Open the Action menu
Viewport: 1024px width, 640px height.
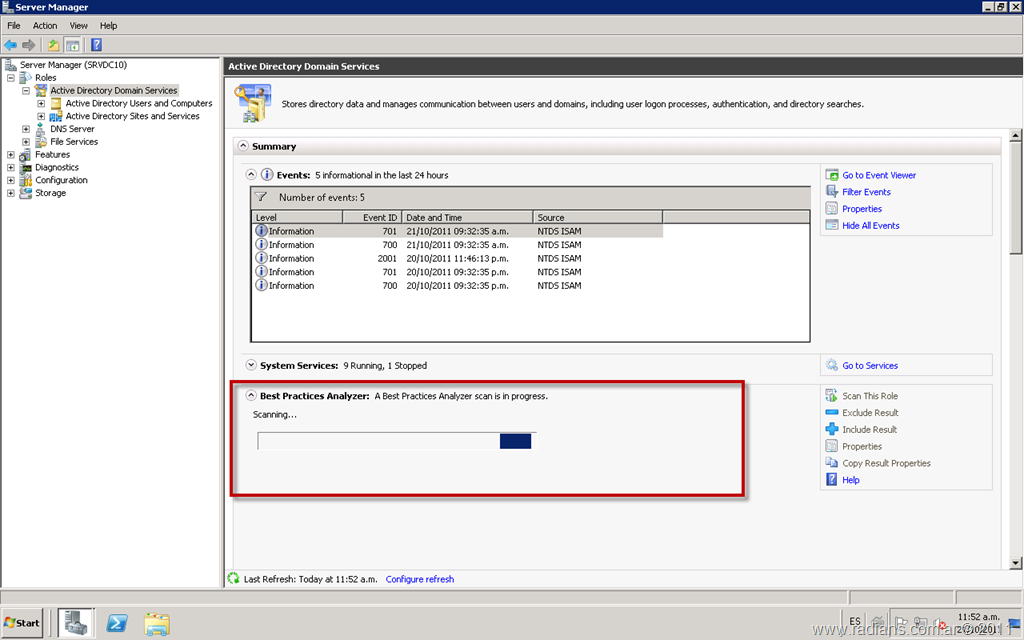click(45, 25)
